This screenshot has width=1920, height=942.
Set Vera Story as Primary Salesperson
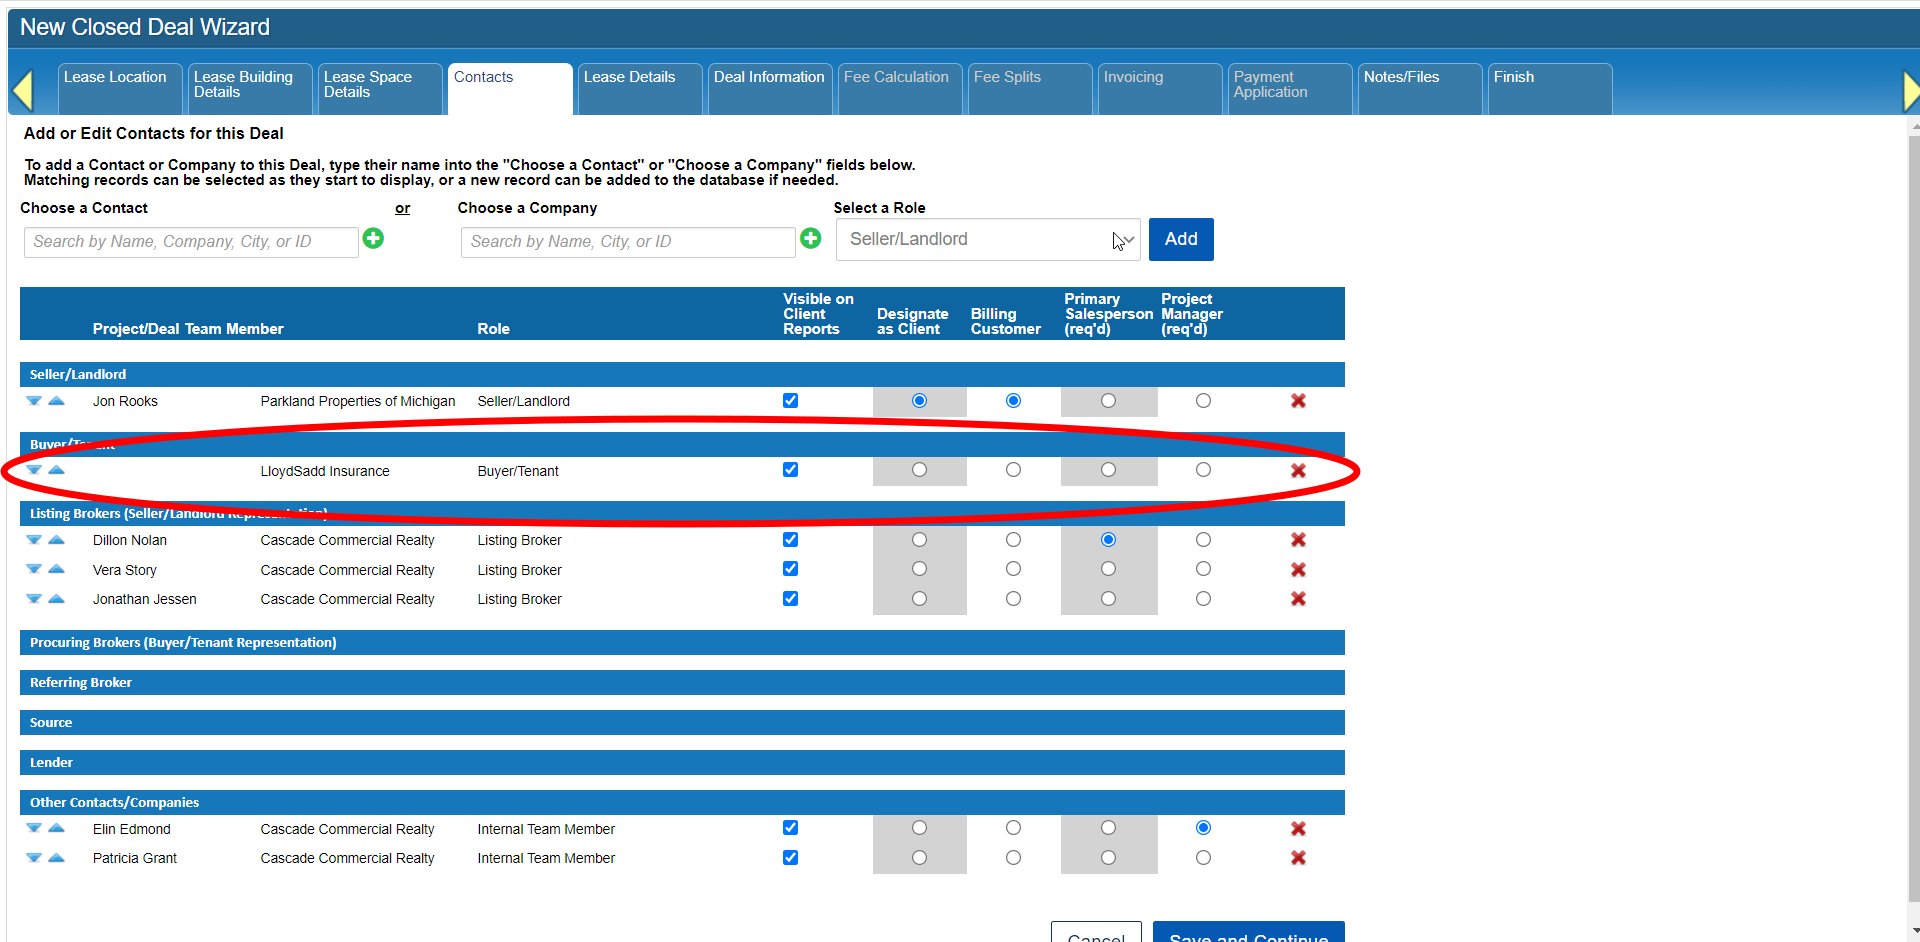click(x=1108, y=569)
